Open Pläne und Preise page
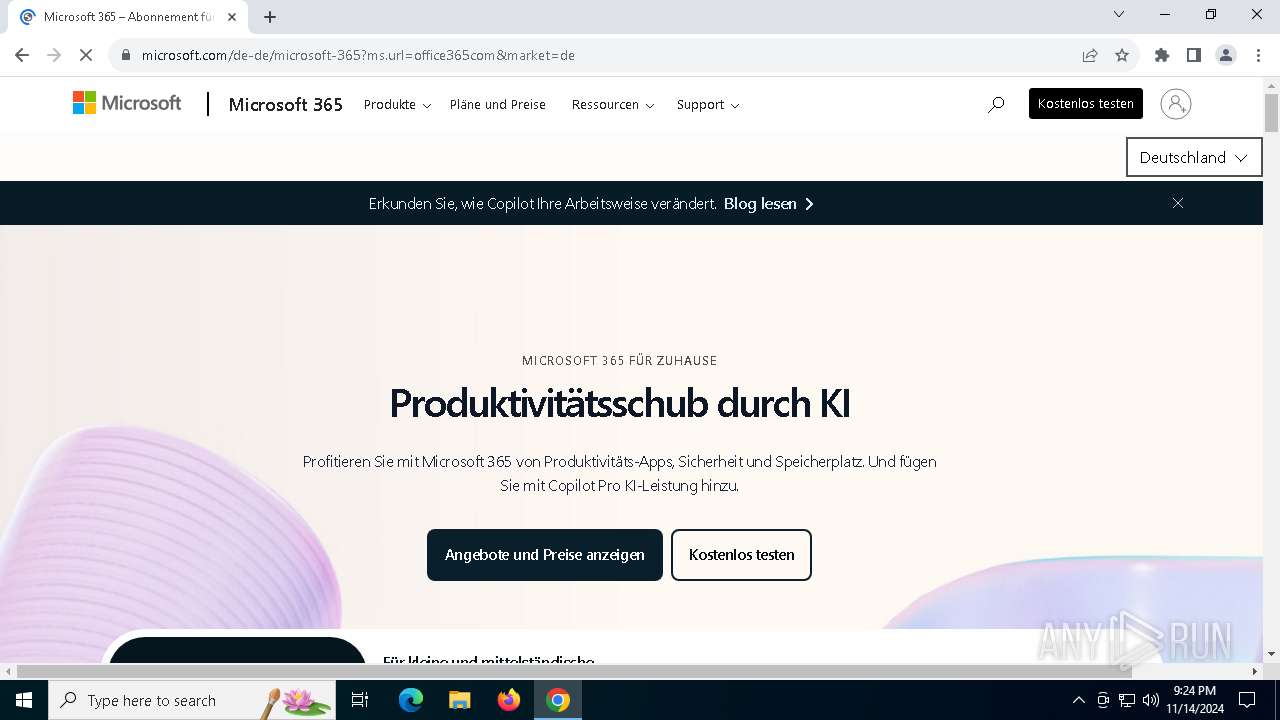This screenshot has height=720, width=1280. click(x=498, y=104)
